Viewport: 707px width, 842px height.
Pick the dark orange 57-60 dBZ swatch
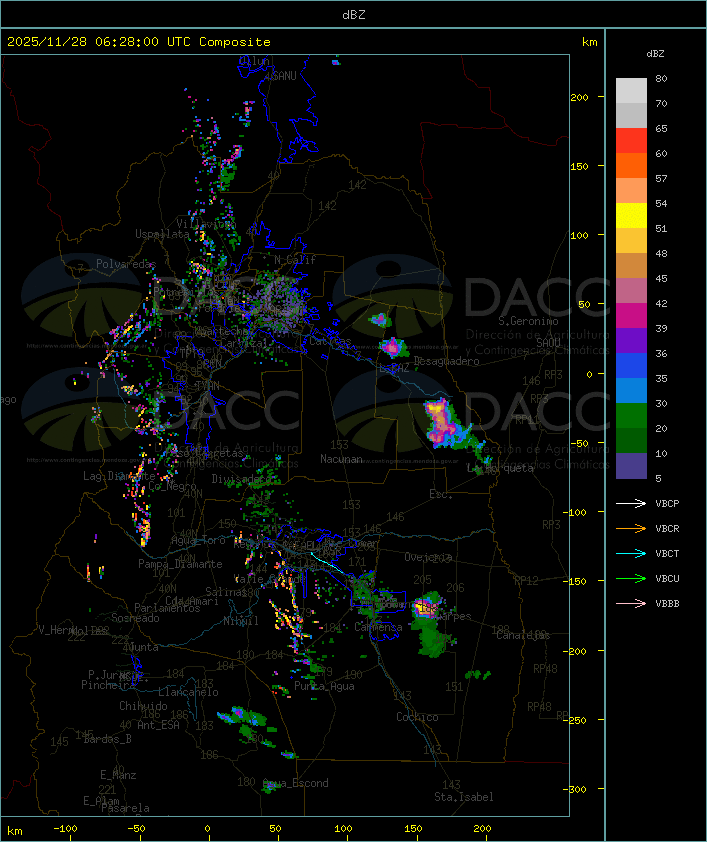(631, 165)
